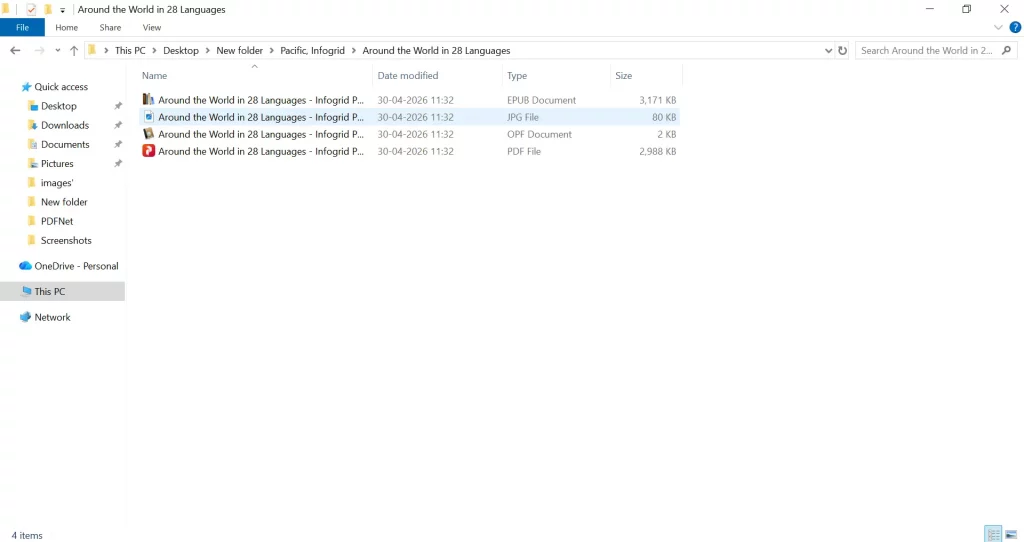Click the OPF Document type cell
Viewport: 1024px width, 542px height.
tap(539, 134)
